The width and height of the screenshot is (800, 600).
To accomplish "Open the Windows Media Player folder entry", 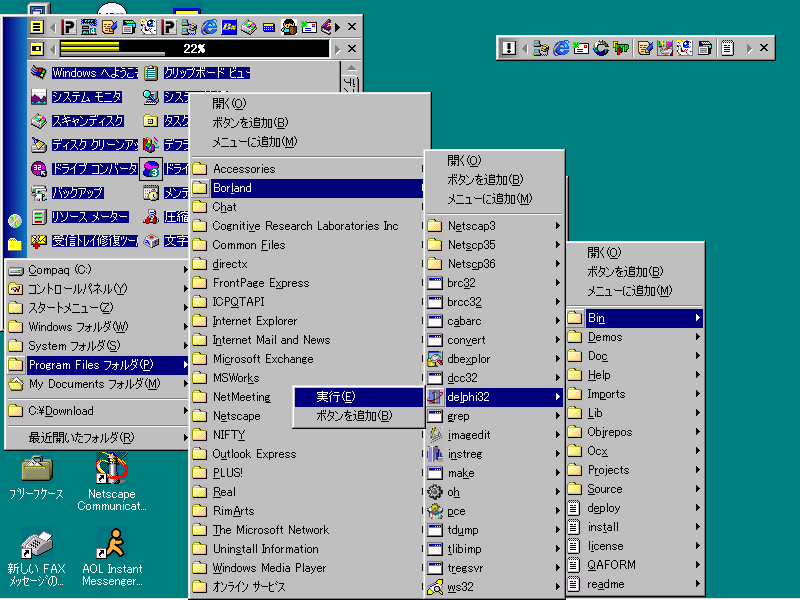I will [308, 568].
